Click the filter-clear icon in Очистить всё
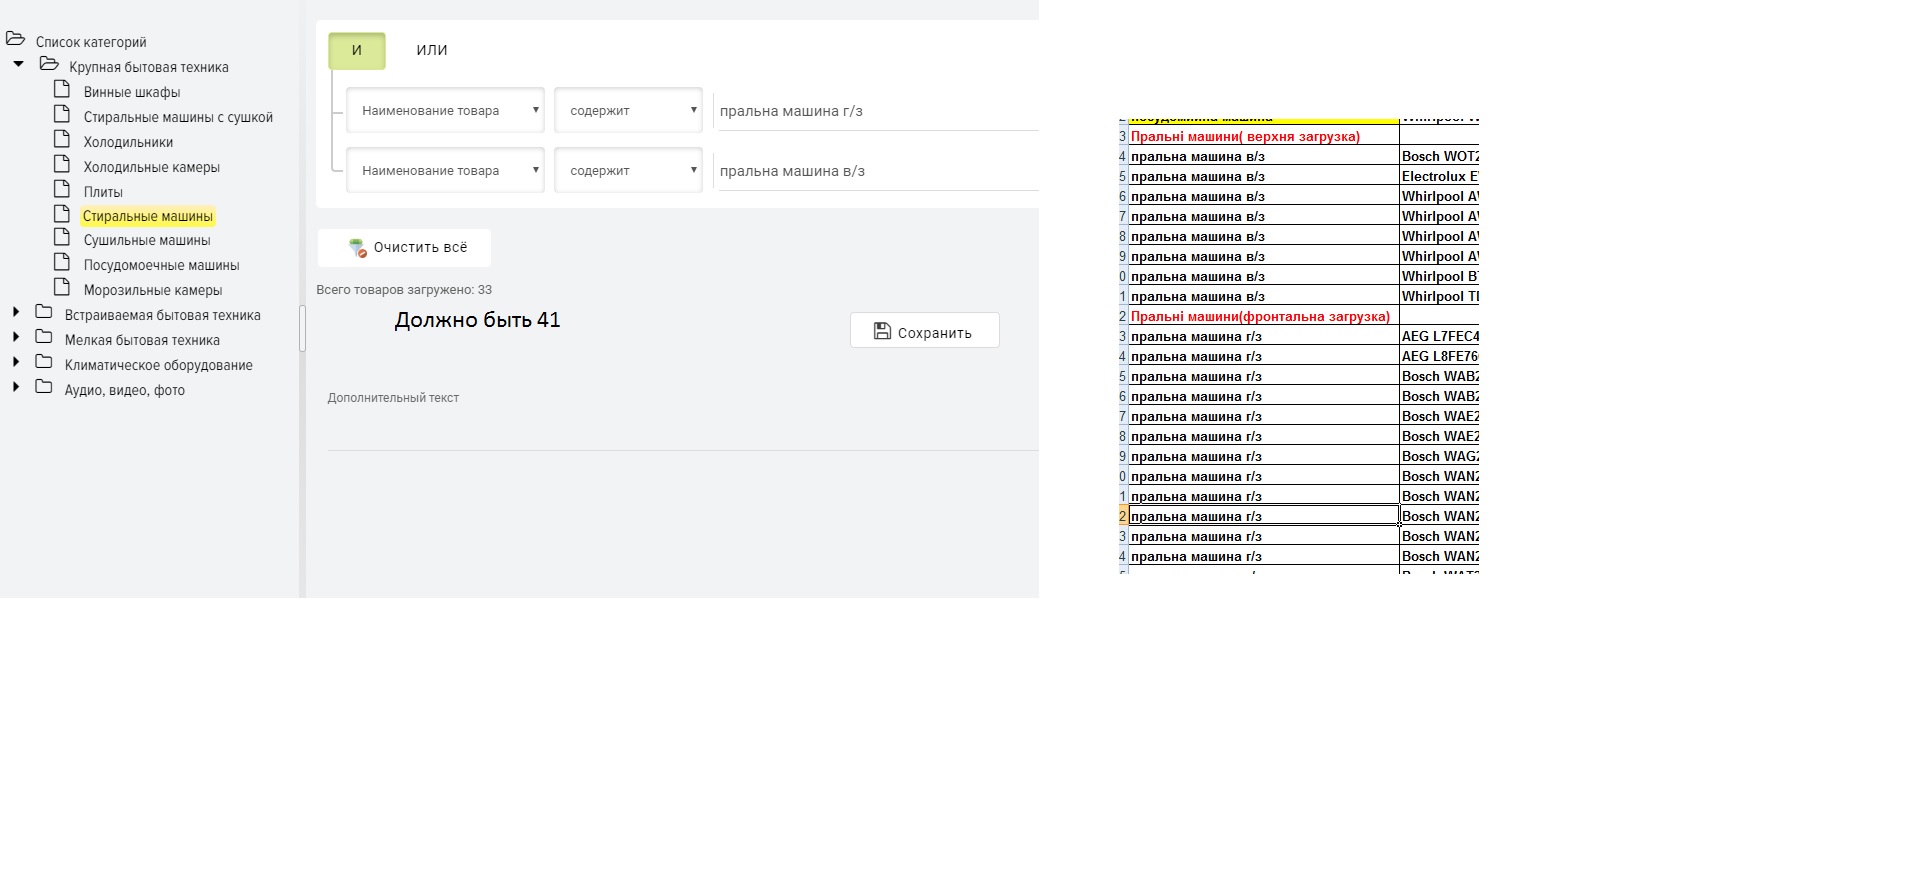 click(357, 248)
